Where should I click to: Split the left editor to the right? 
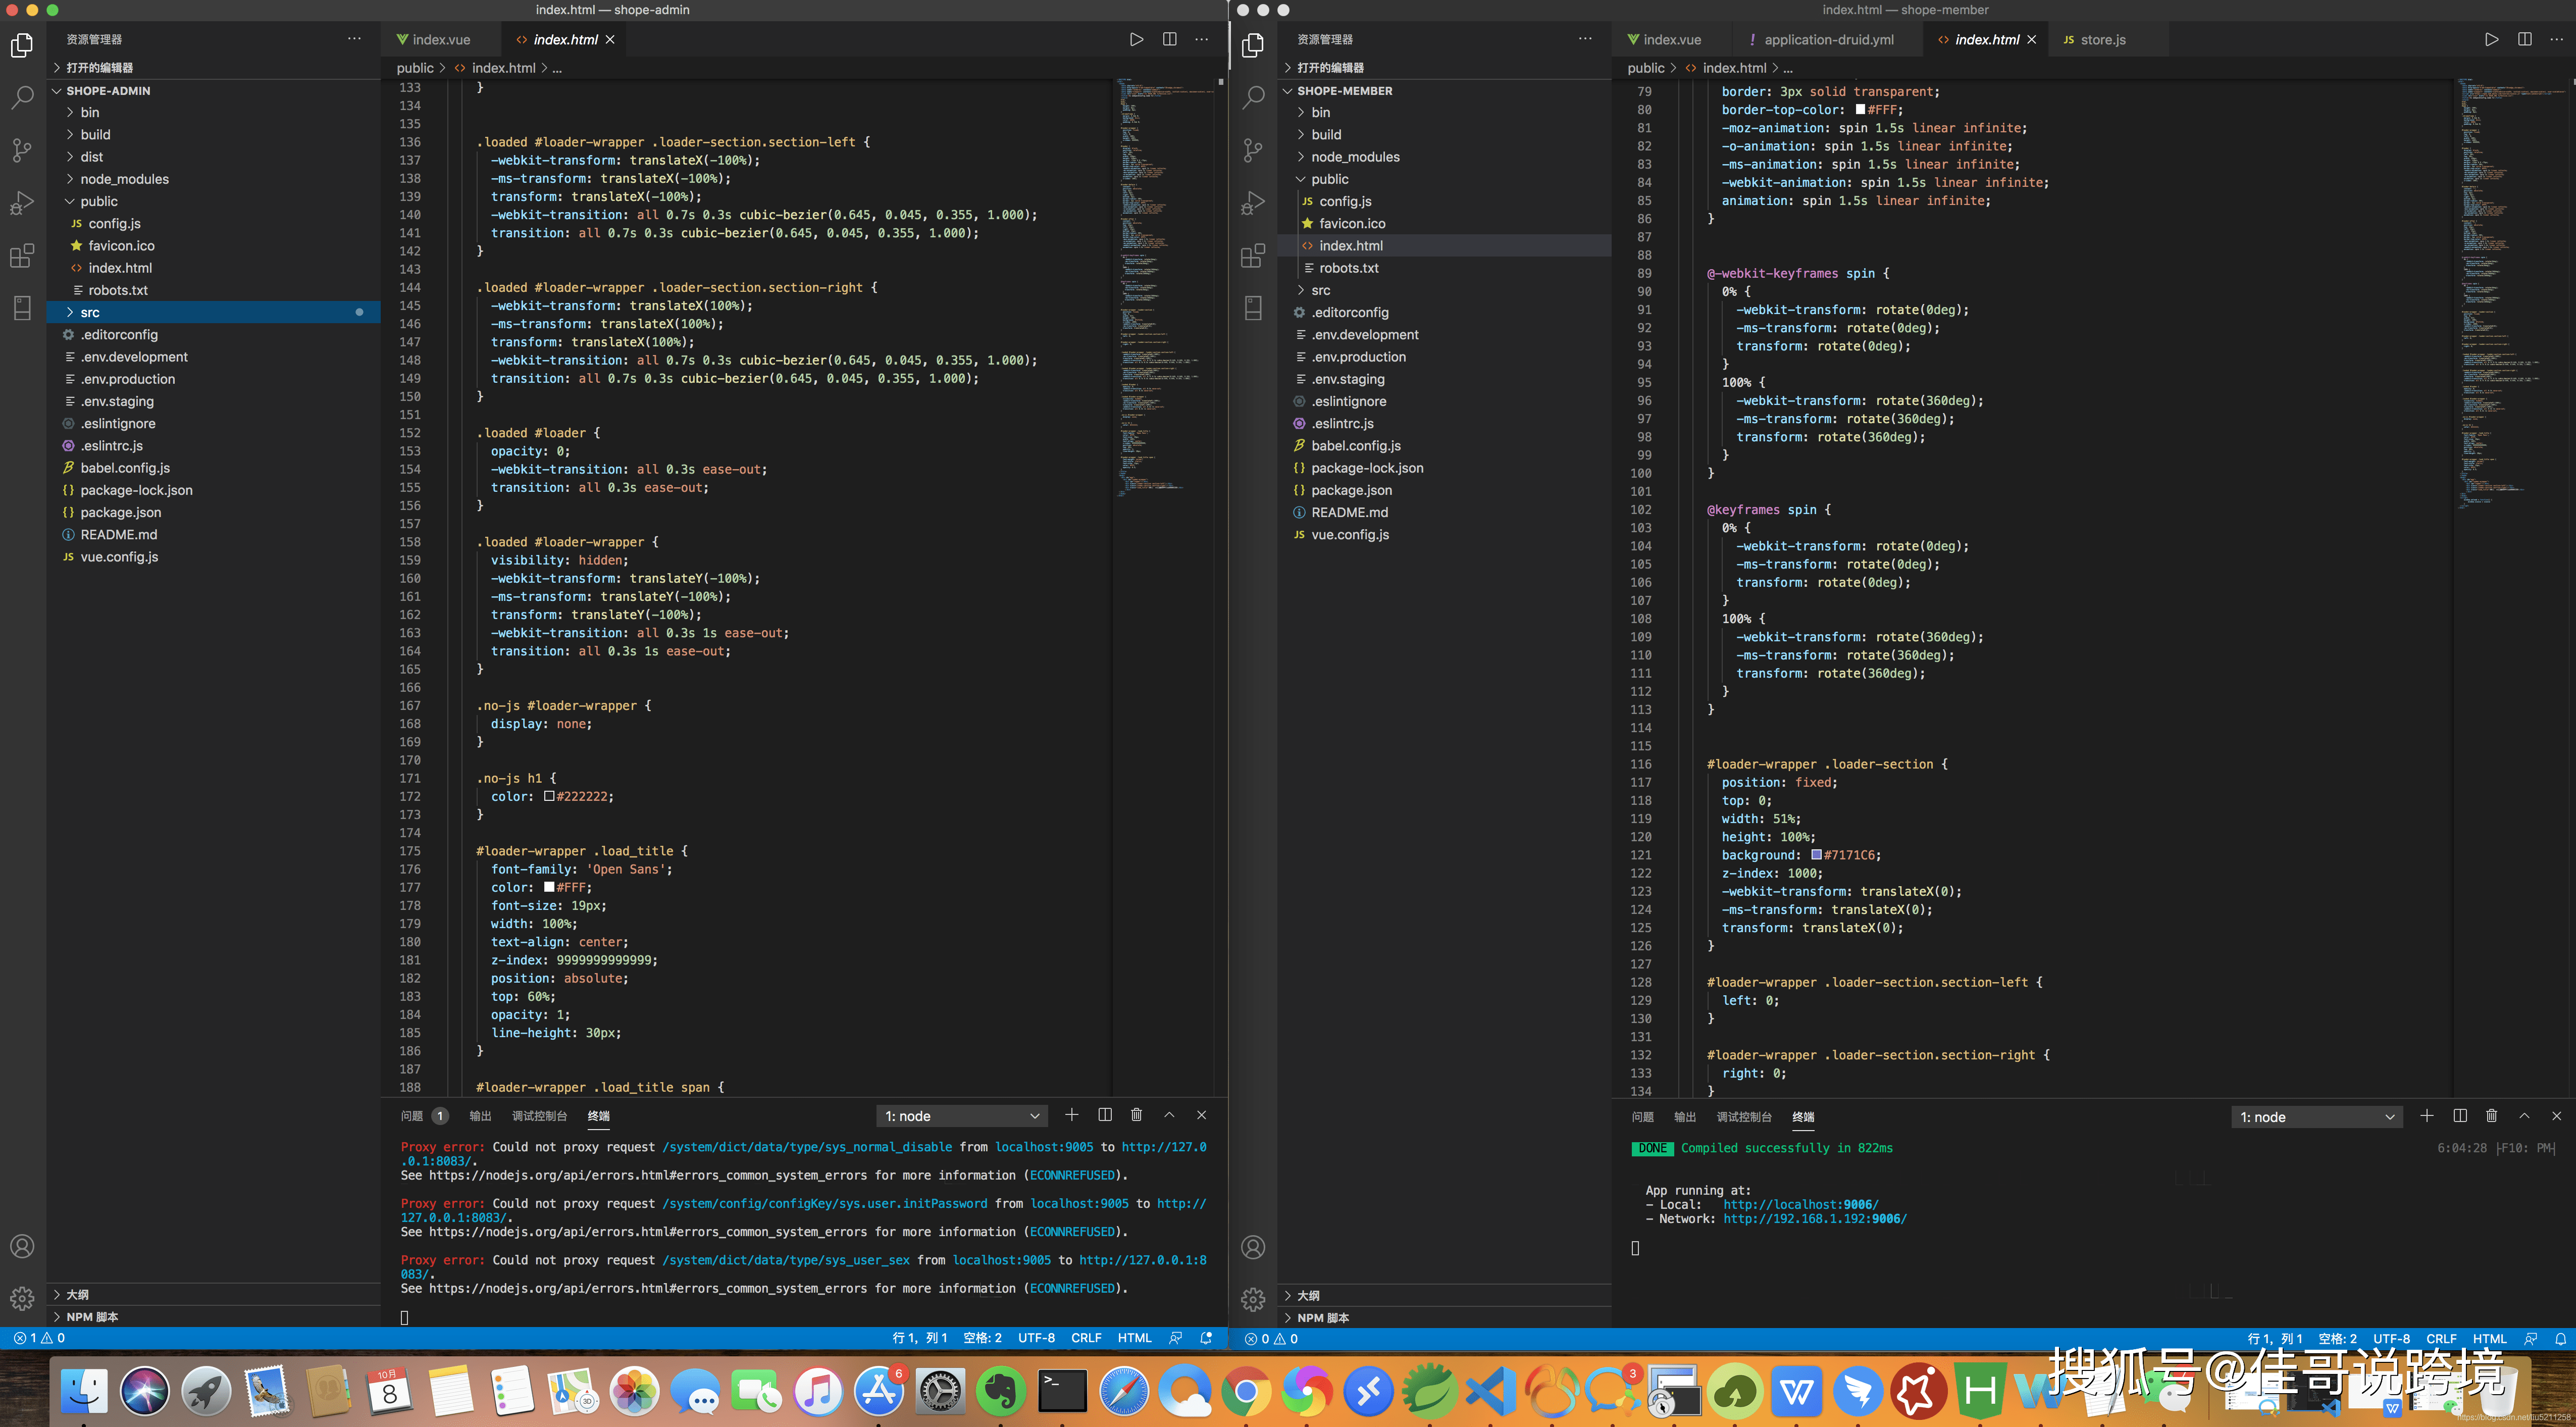[x=1169, y=39]
